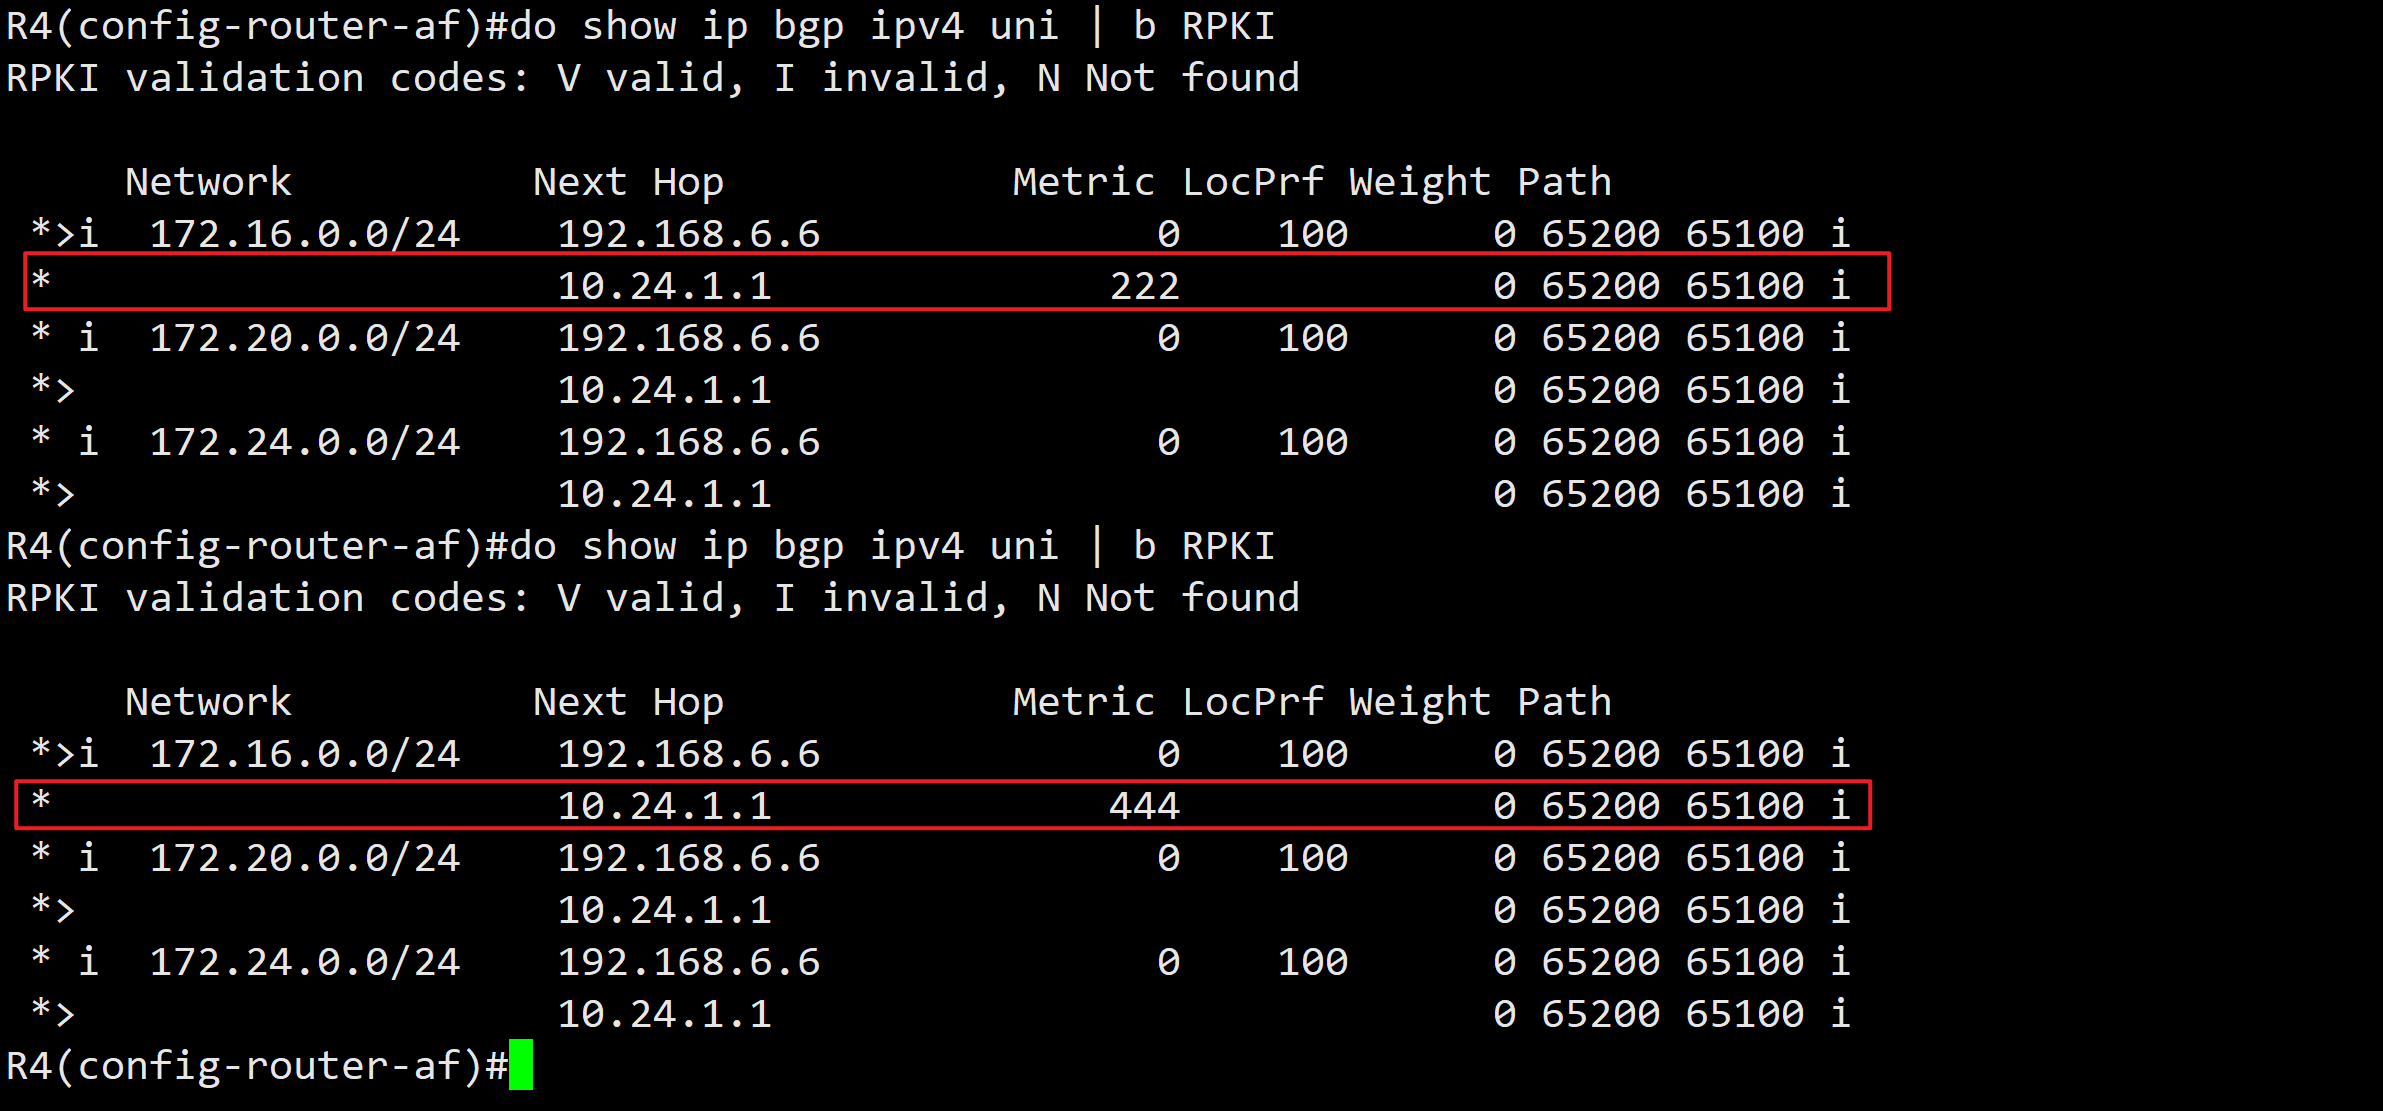This screenshot has width=2383, height=1111.
Task: Click 172.24.0.0/24 in the first table
Action: [304, 442]
